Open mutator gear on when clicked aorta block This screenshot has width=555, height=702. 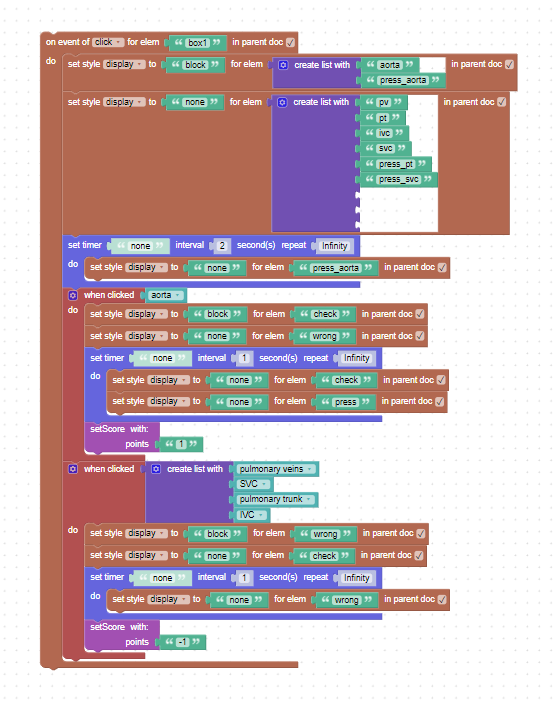click(x=73, y=295)
